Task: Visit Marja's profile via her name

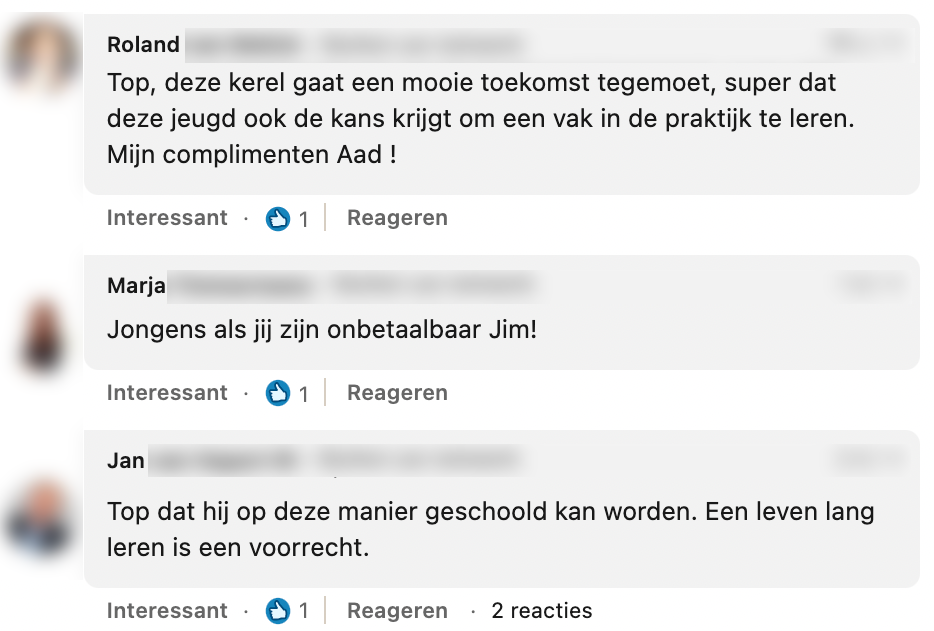Action: click(136, 286)
